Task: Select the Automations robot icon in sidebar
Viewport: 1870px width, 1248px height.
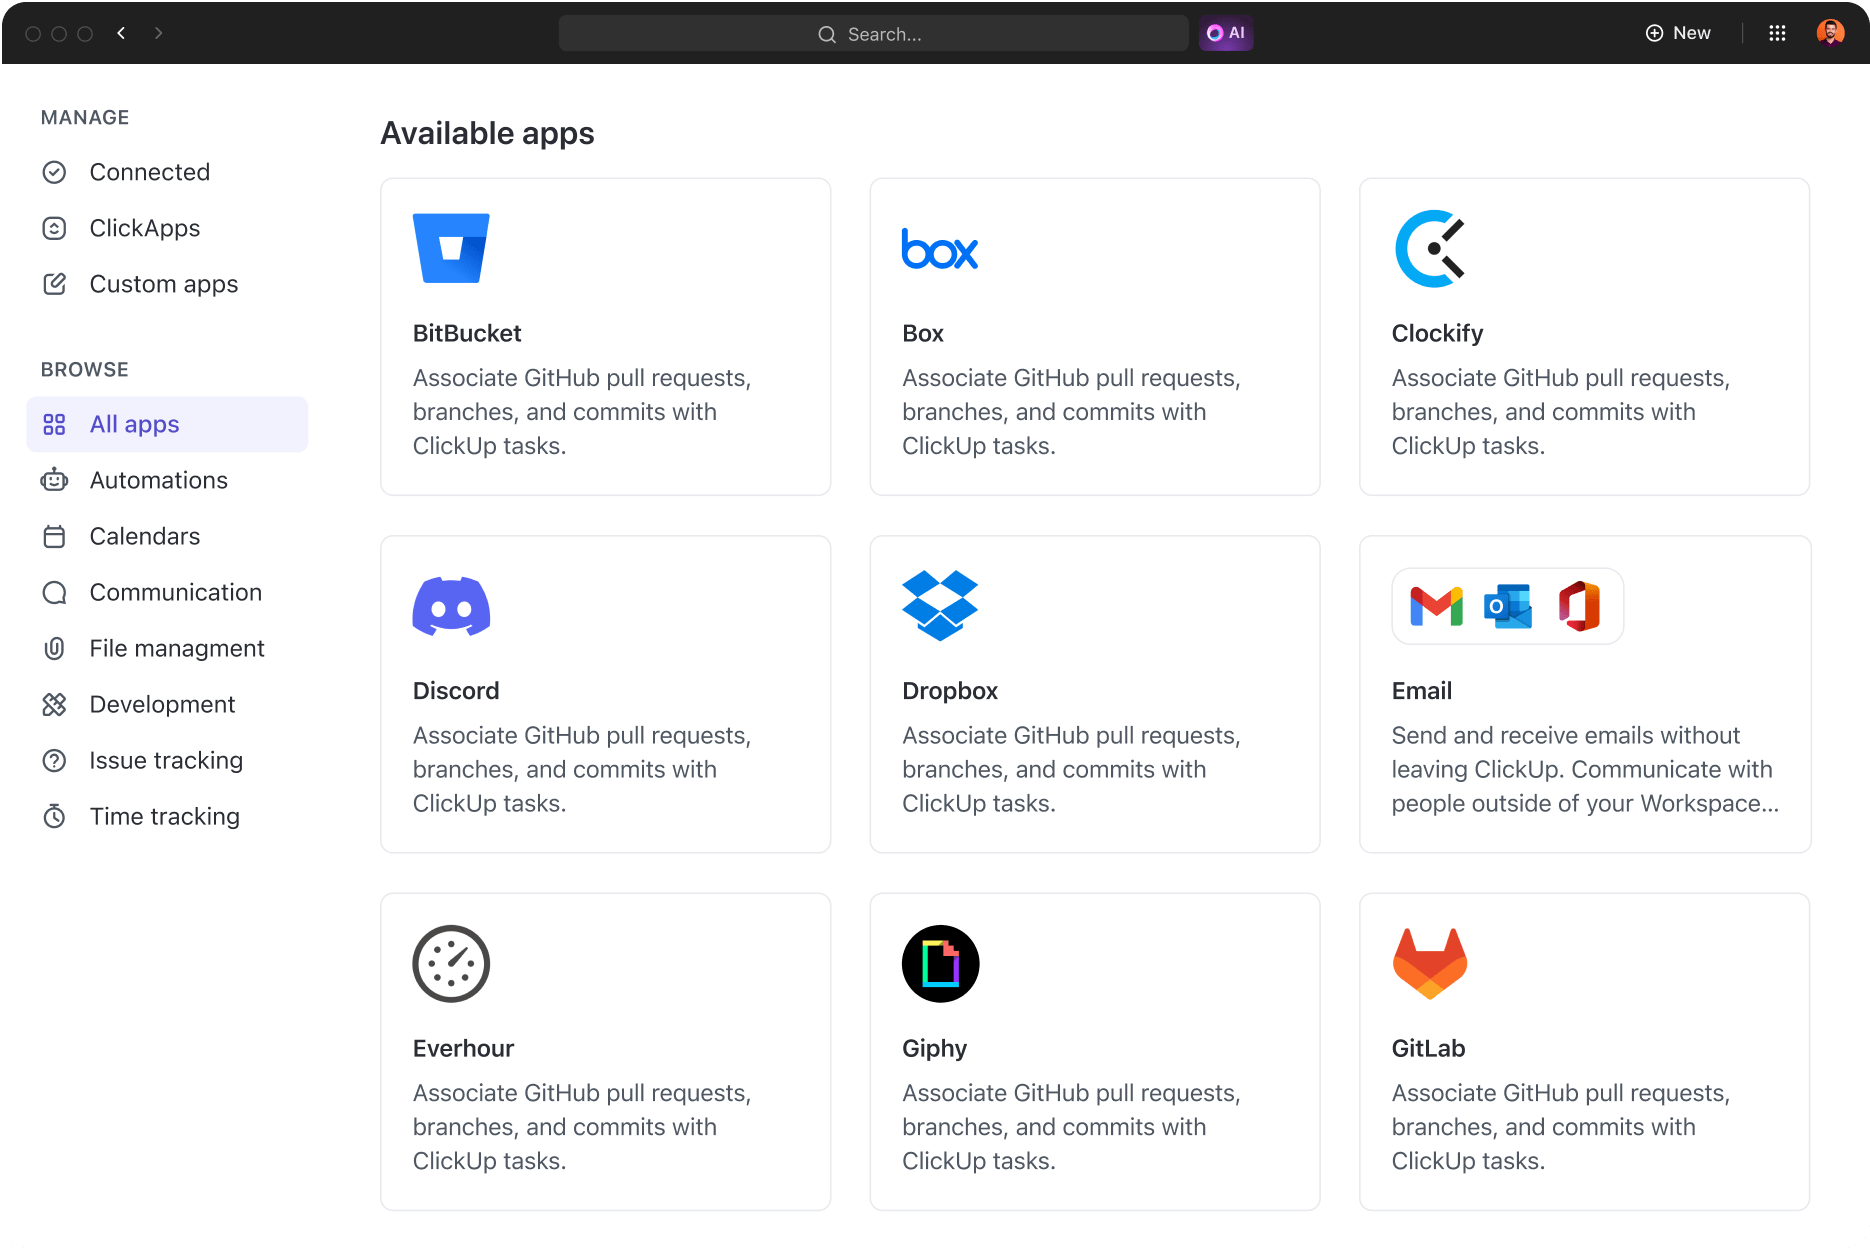Action: pos(55,480)
